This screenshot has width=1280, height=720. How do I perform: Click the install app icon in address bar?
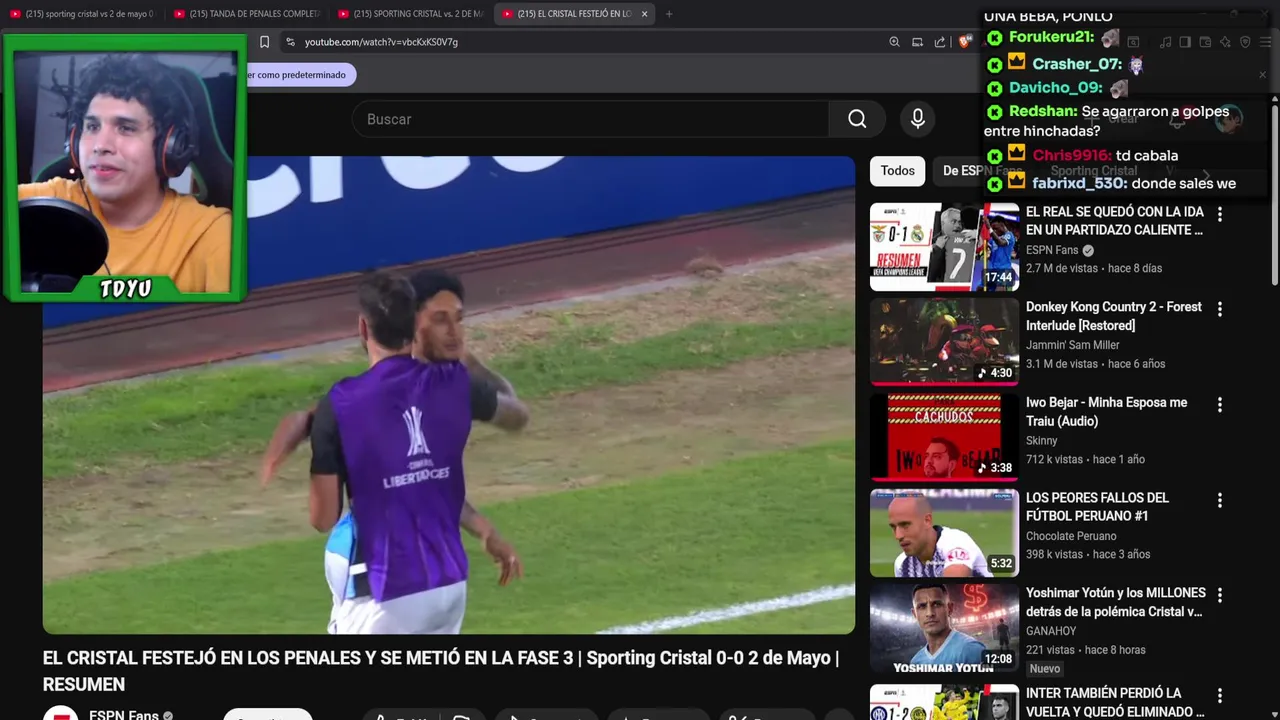click(917, 42)
